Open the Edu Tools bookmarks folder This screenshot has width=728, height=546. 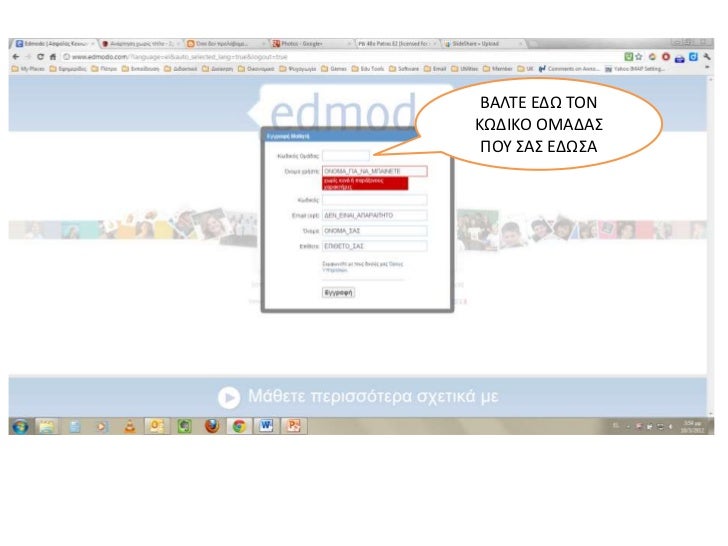[368, 69]
